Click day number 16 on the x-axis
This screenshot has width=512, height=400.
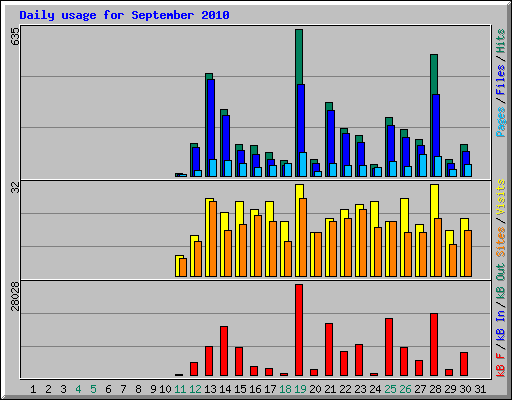coord(255,389)
